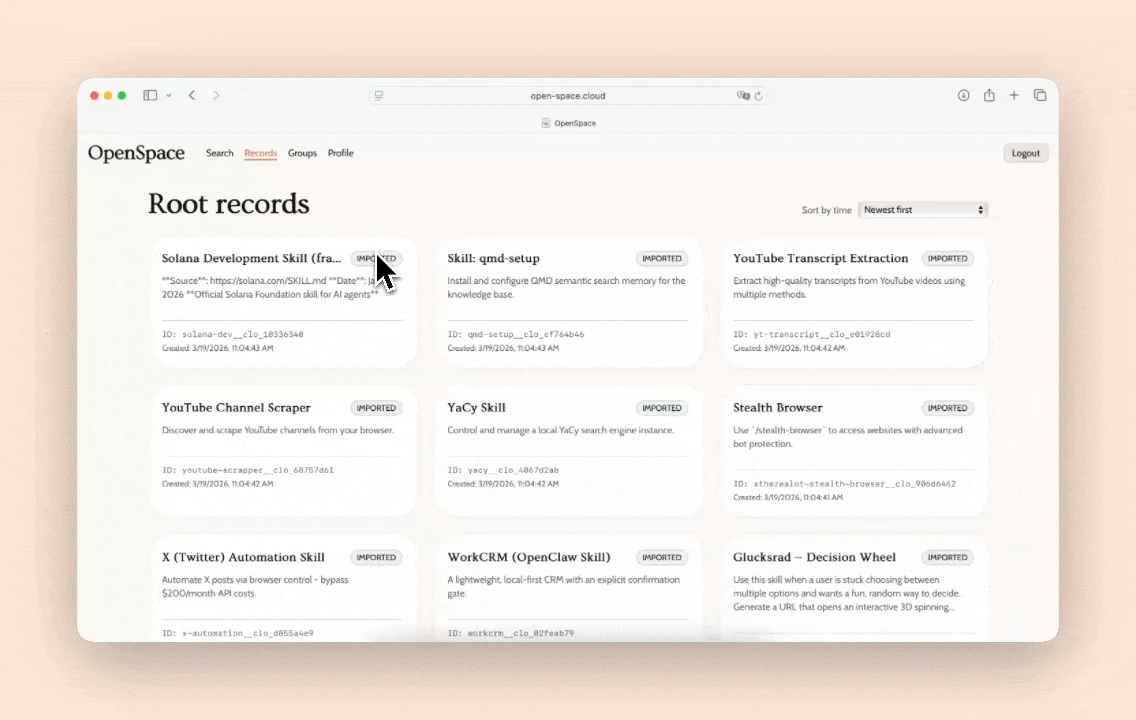Expand the sidebar options chevron
The image size is (1136, 720).
click(168, 96)
